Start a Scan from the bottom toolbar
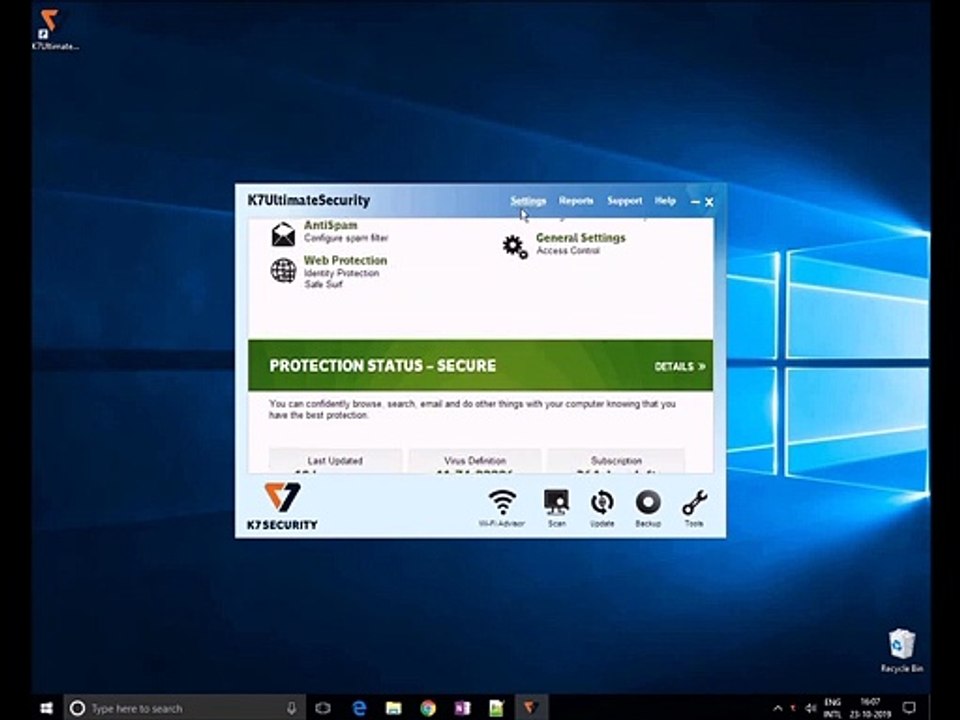This screenshot has width=960, height=720. point(557,508)
